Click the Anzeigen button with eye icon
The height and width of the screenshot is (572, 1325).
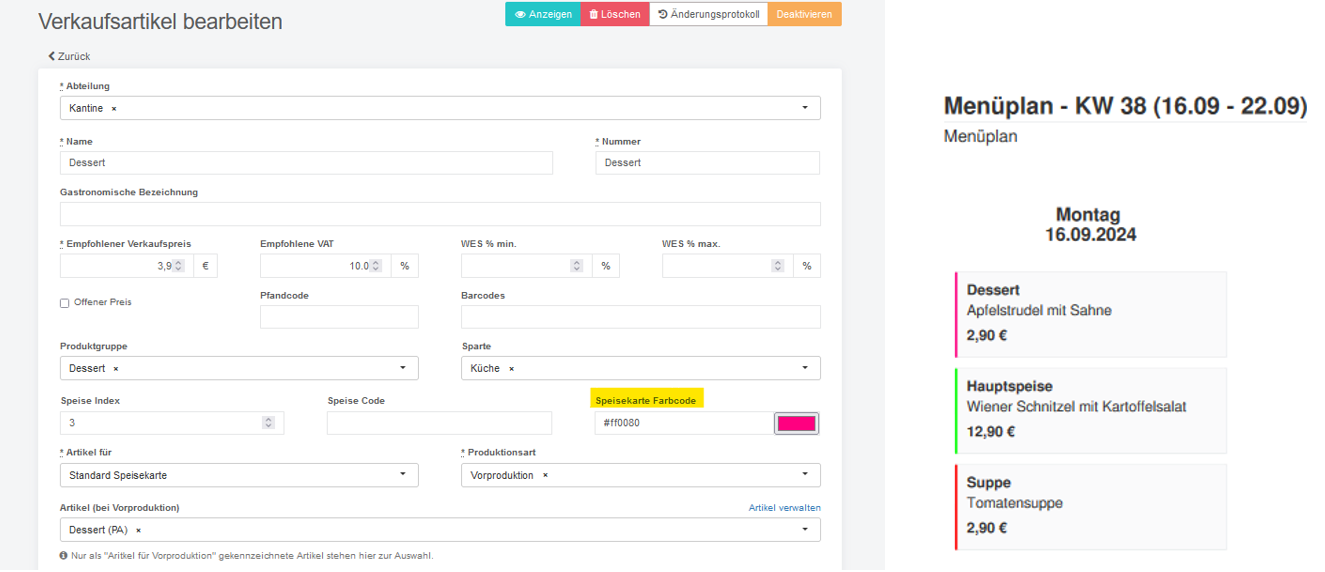543,14
